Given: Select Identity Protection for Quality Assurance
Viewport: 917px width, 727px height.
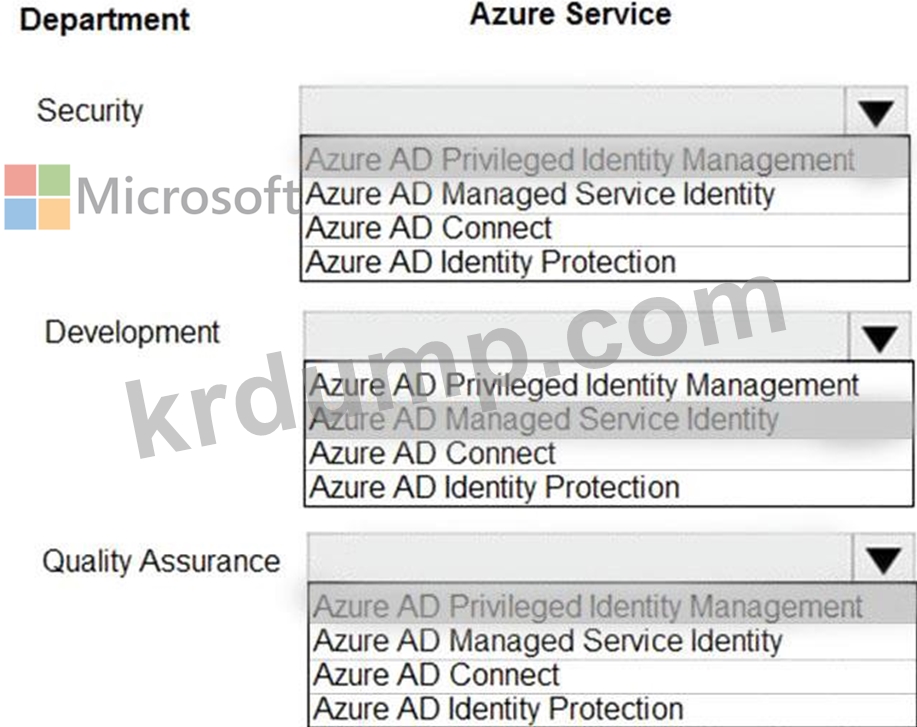Looking at the screenshot, I should [613, 709].
